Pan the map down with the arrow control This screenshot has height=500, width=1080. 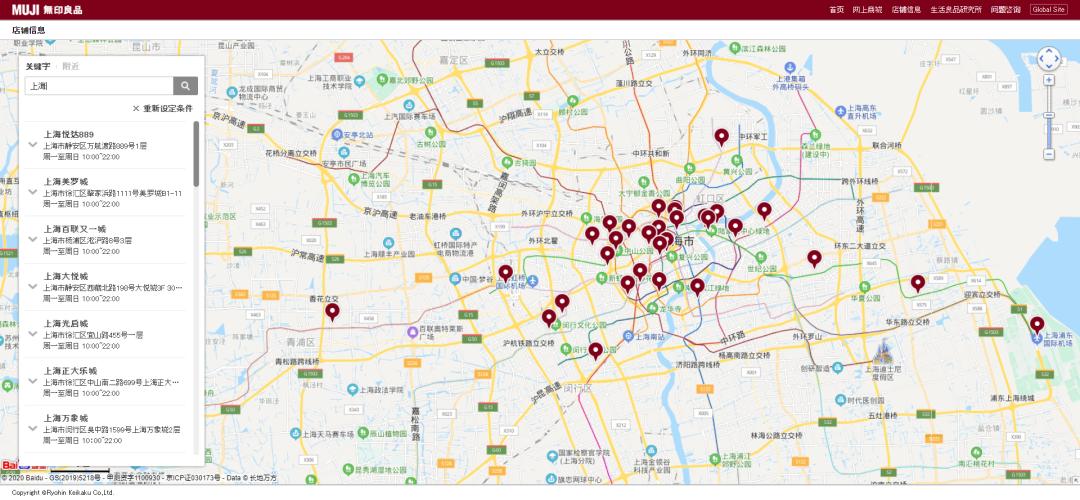(x=1048, y=67)
